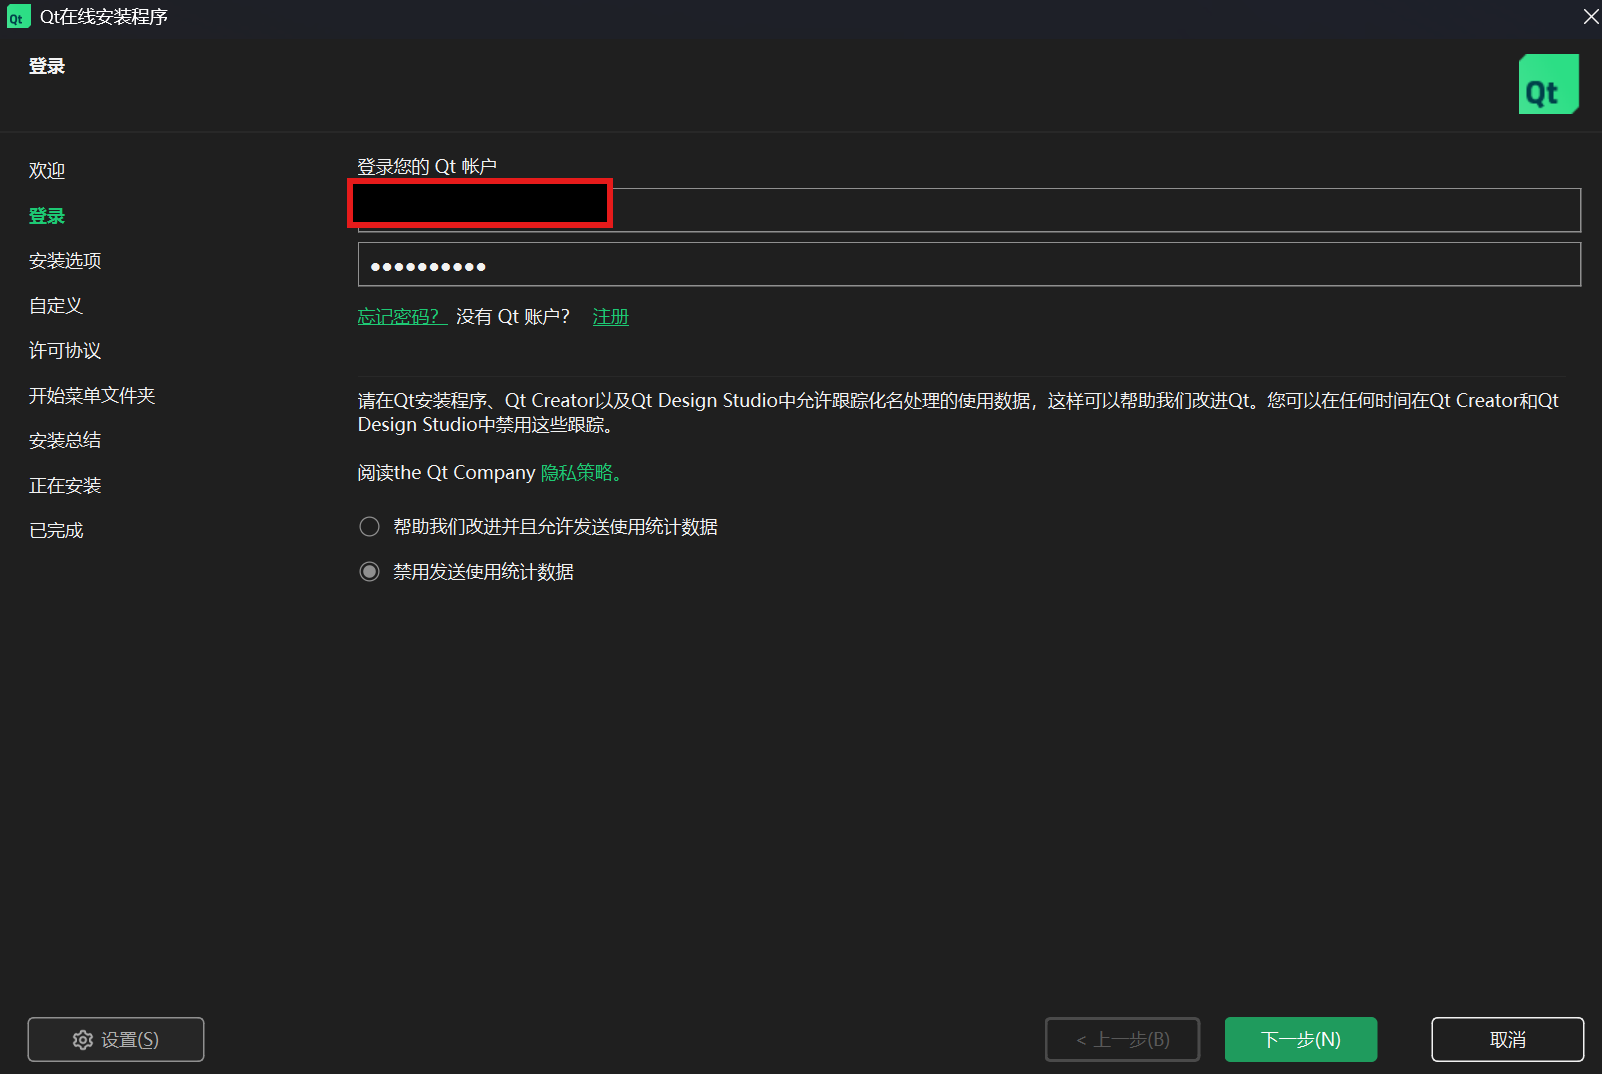Click the 登录您的 Qt 帐户 label
The height and width of the screenshot is (1074, 1602).
click(x=427, y=166)
